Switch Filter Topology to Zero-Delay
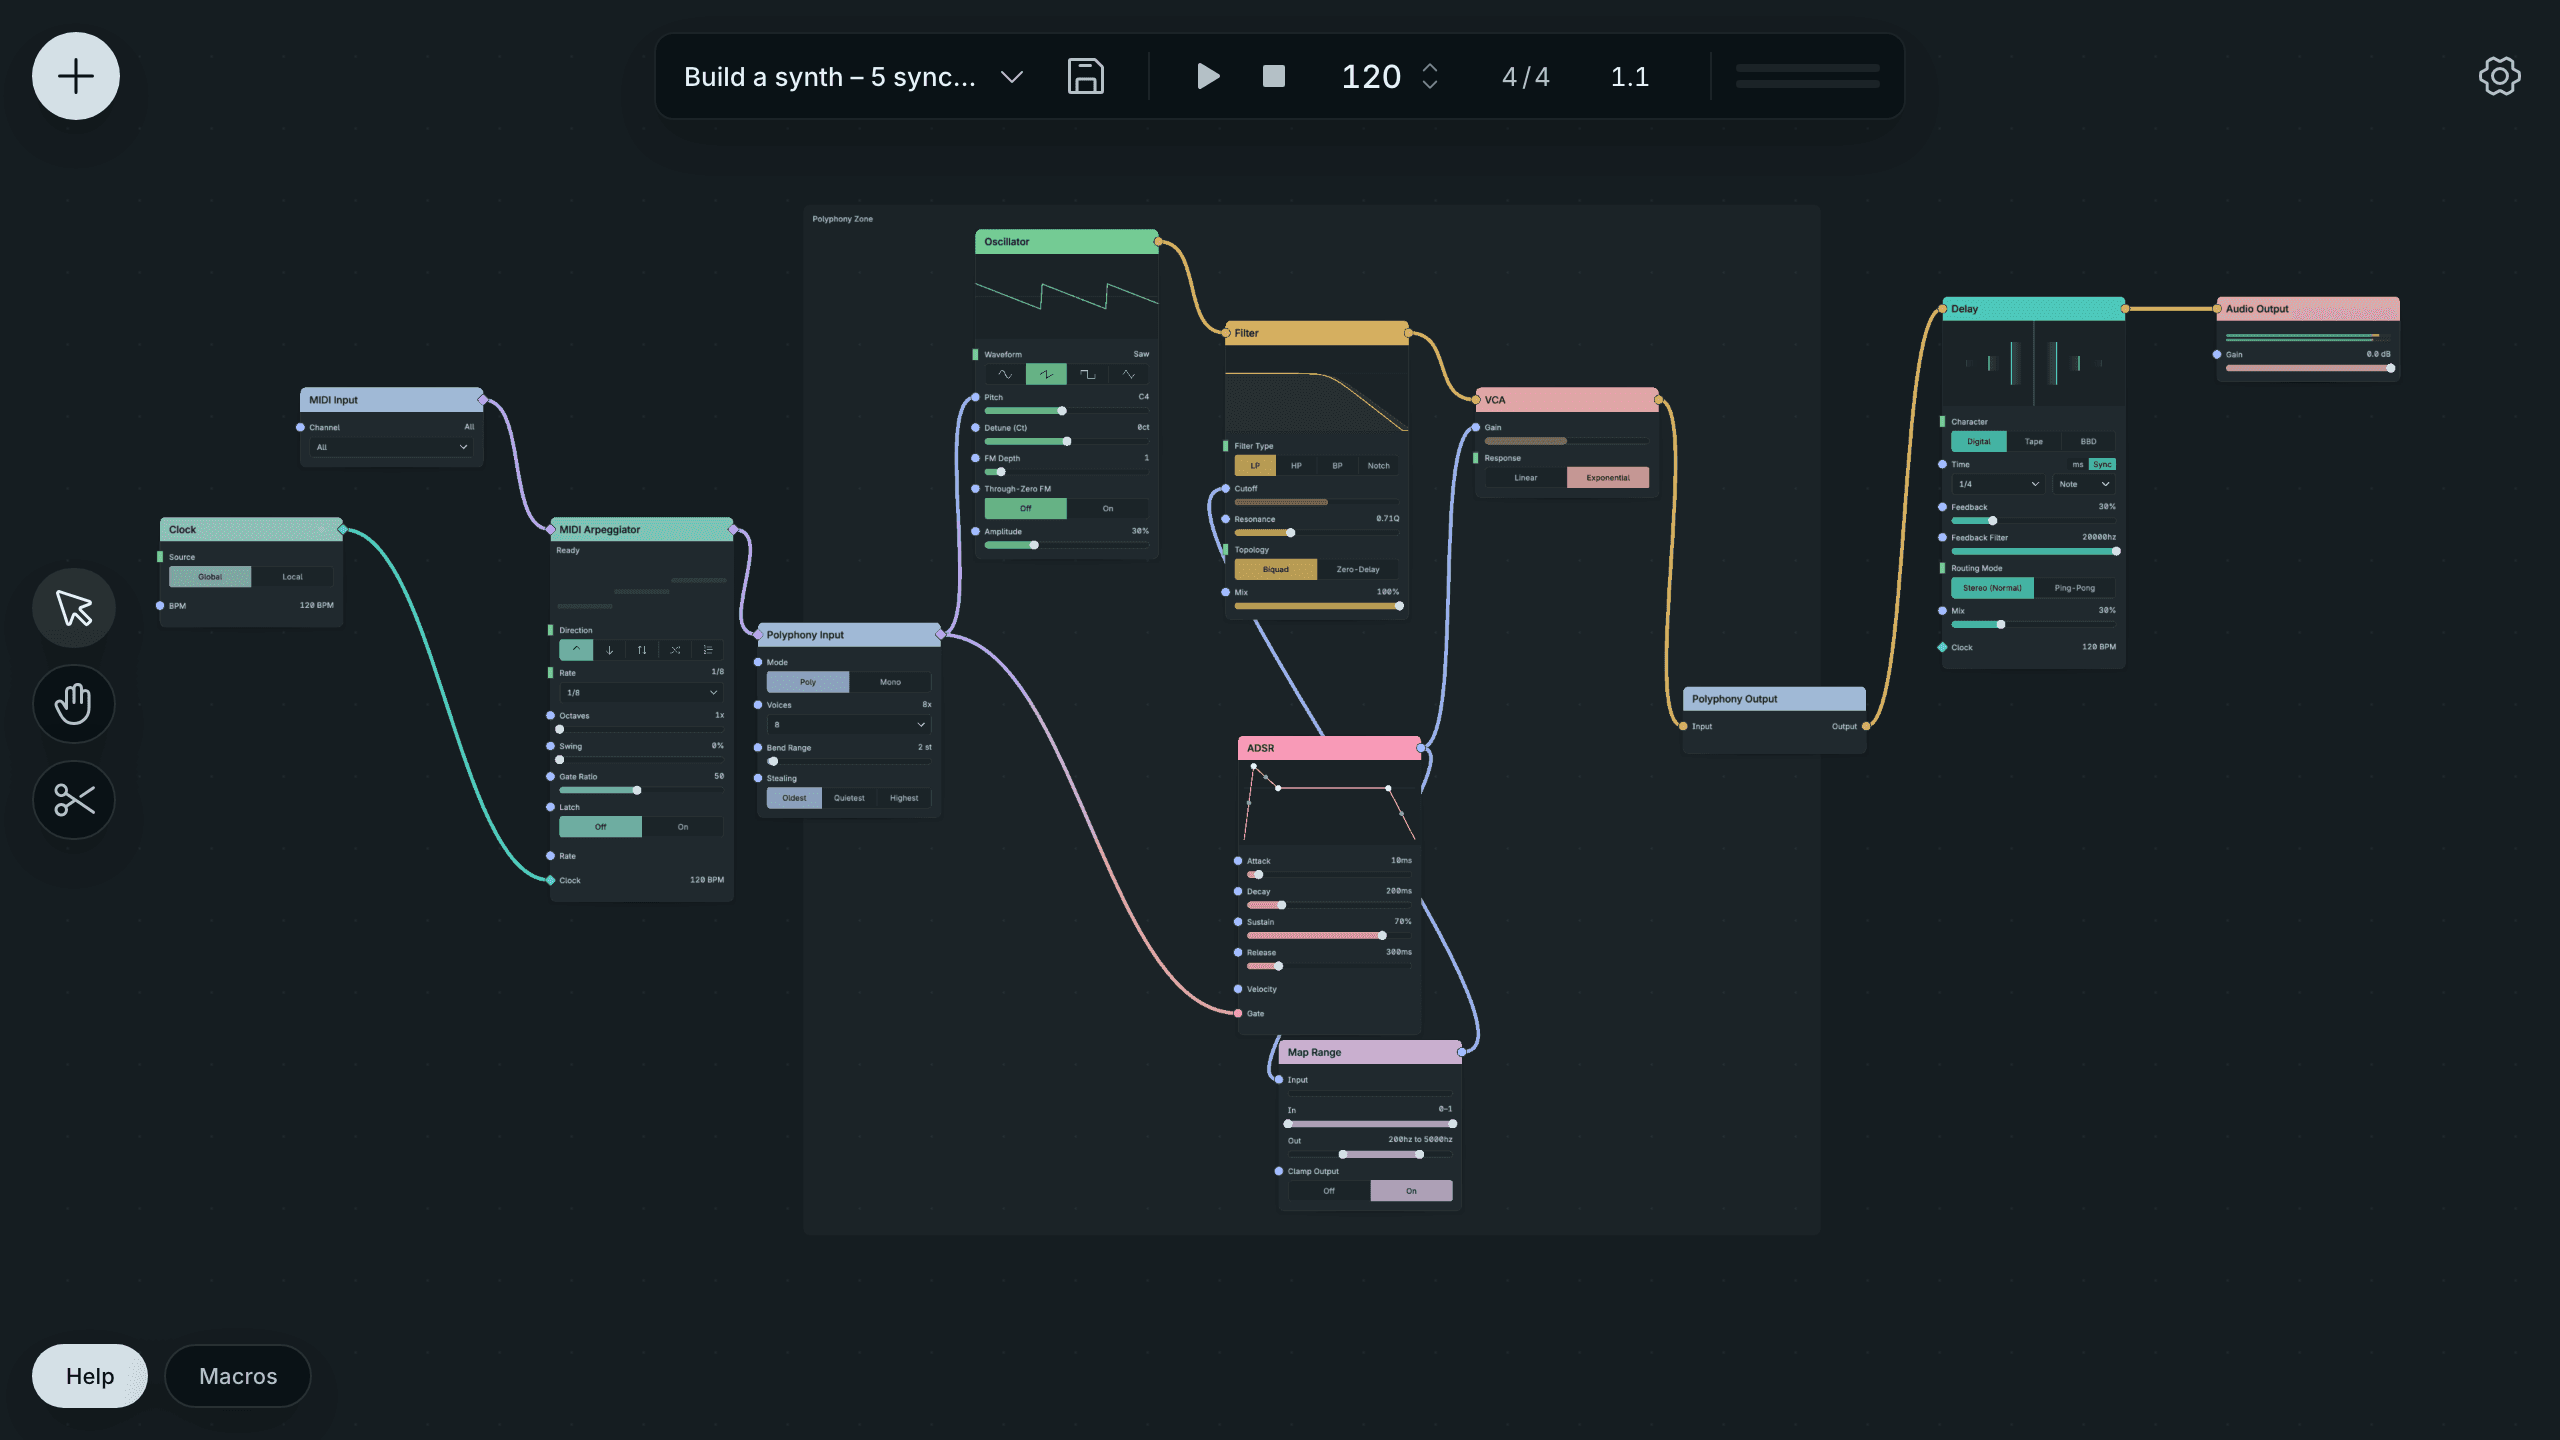 coord(1358,570)
